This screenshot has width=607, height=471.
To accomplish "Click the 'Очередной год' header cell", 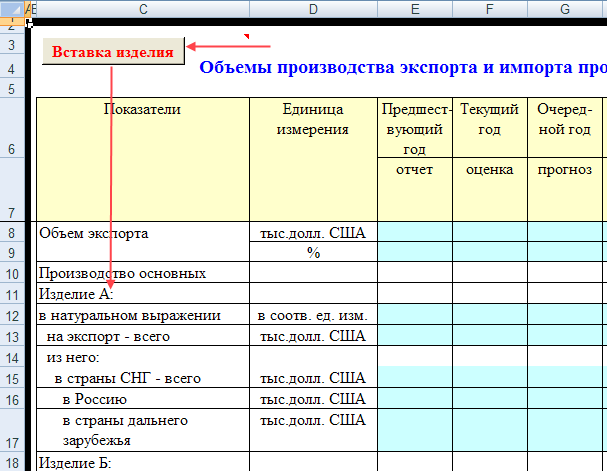I will 565,128.
